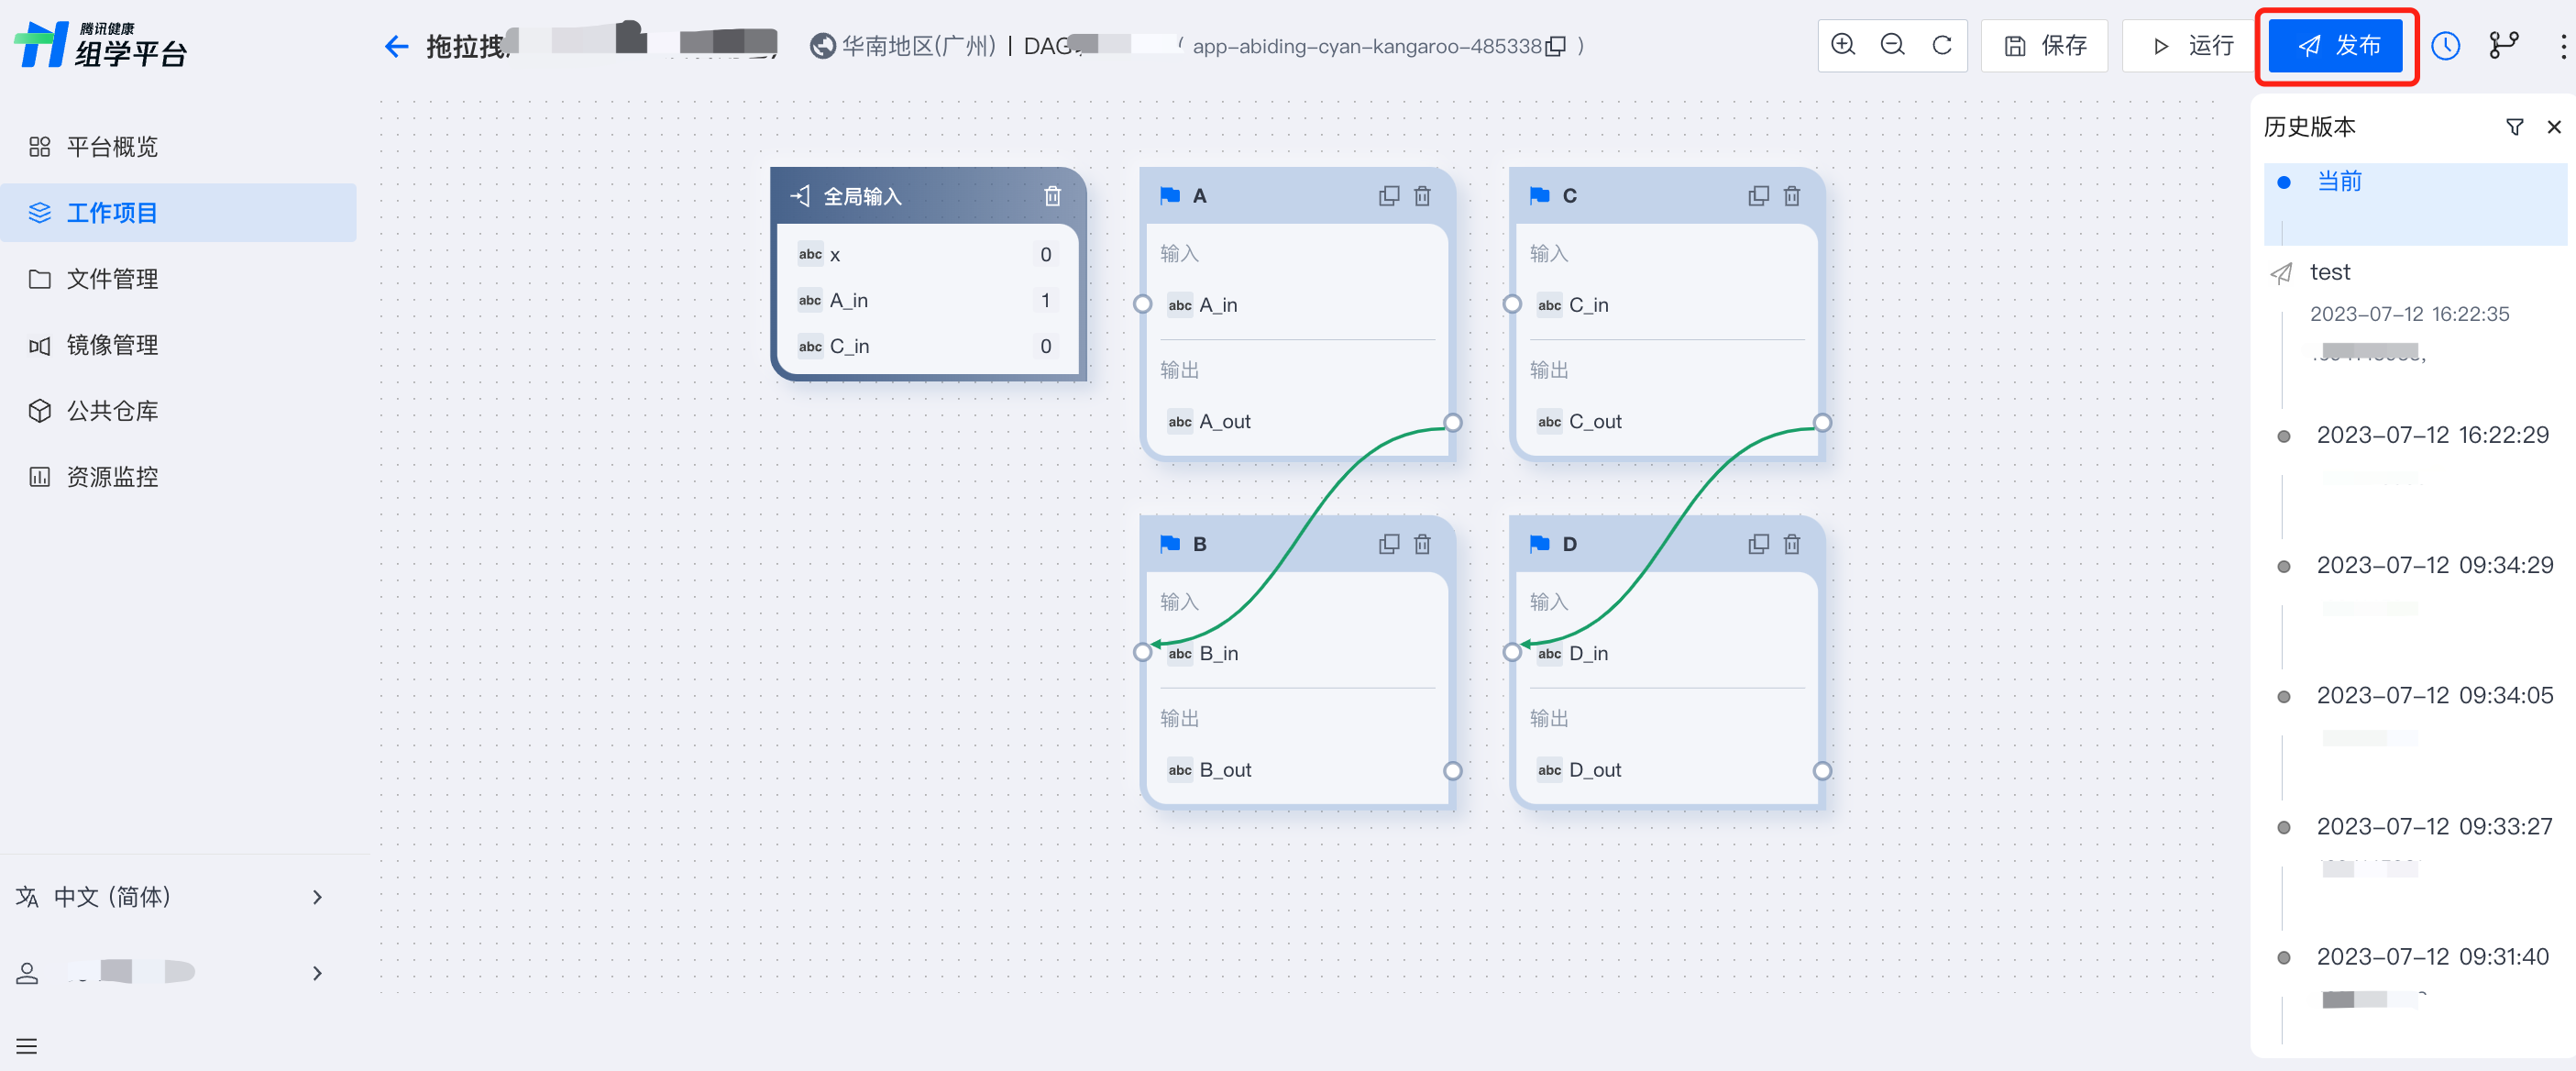
Task: Click the 发布 publish button
Action: (2335, 46)
